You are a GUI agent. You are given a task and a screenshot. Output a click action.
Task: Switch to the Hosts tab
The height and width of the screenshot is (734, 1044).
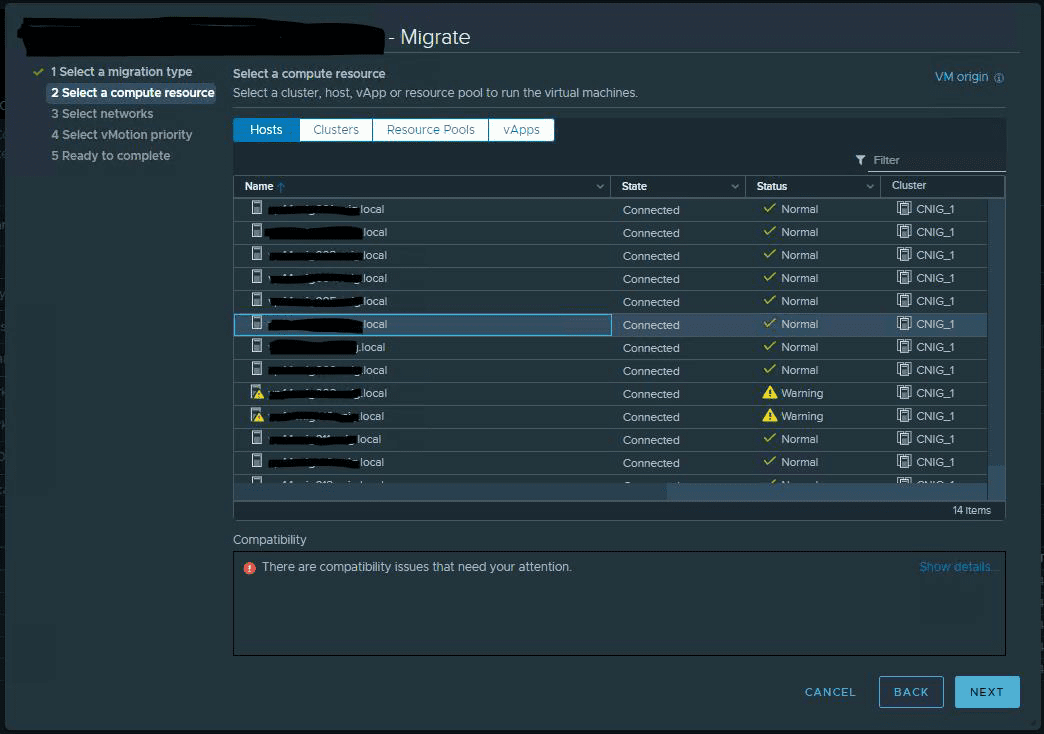click(266, 130)
